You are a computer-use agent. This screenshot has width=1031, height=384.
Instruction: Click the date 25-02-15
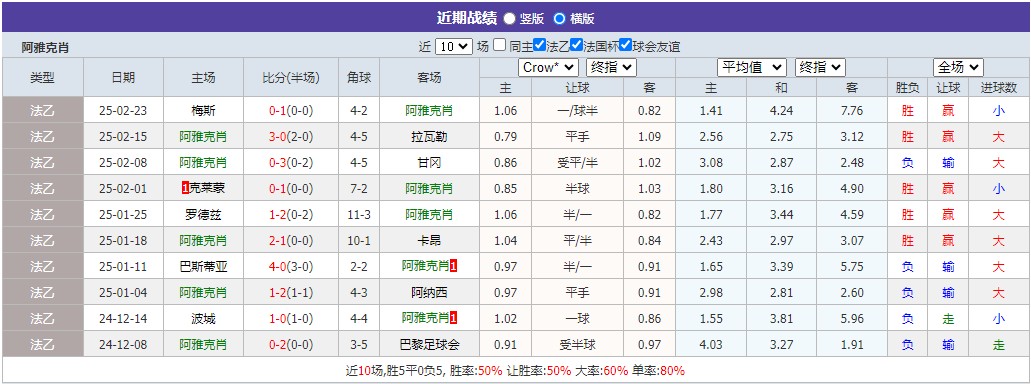(x=123, y=137)
